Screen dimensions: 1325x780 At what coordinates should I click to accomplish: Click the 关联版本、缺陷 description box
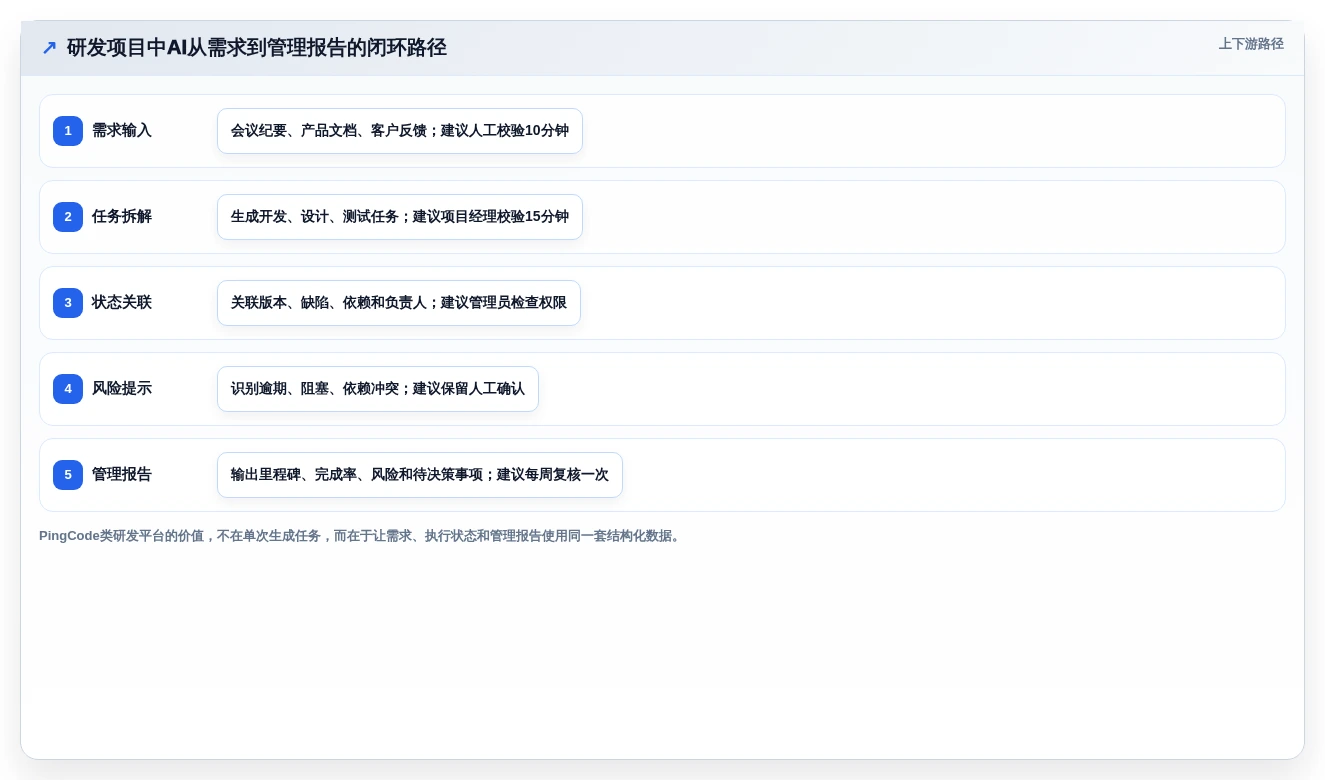click(x=399, y=303)
